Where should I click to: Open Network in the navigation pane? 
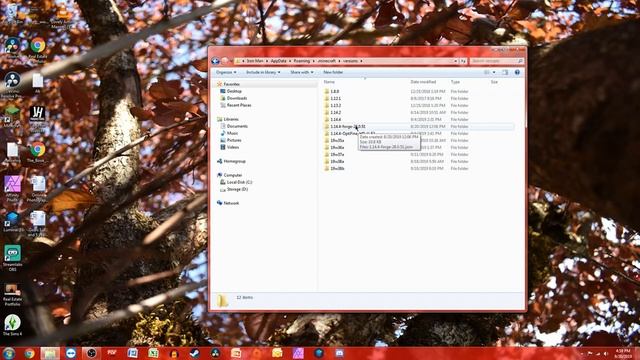[231, 203]
